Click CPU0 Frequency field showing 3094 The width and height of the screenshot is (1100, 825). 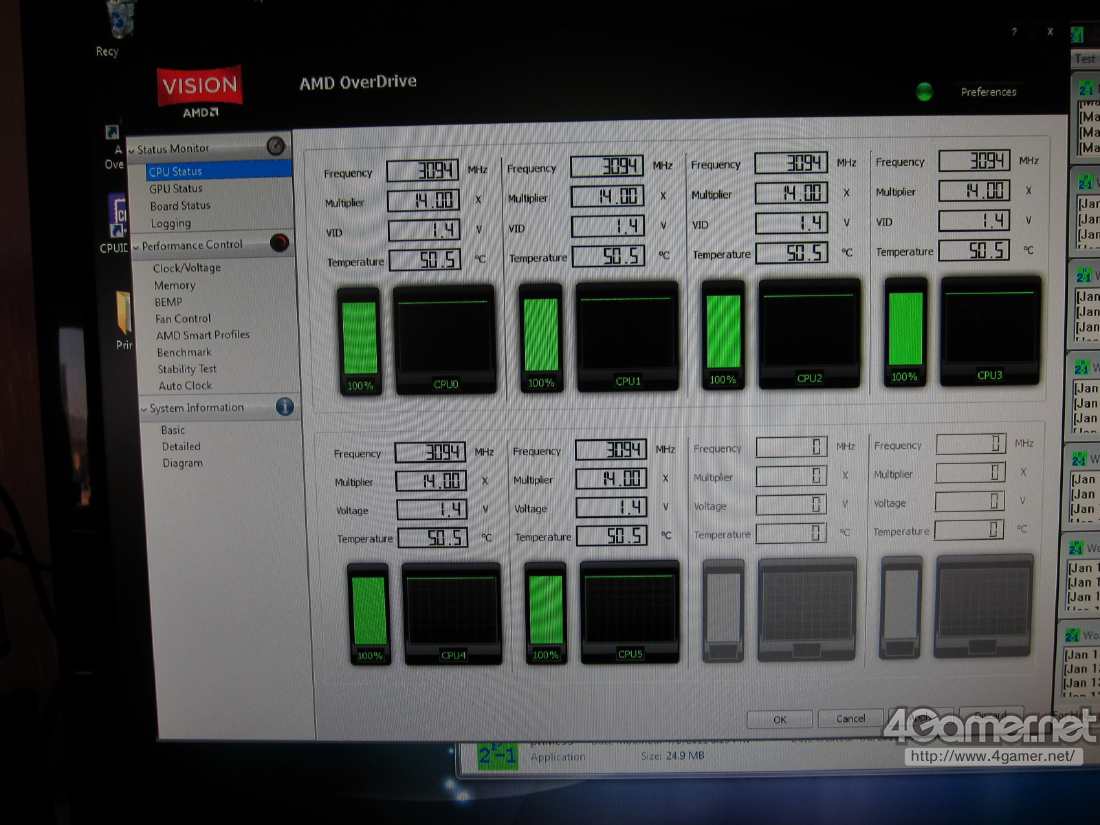click(423, 170)
